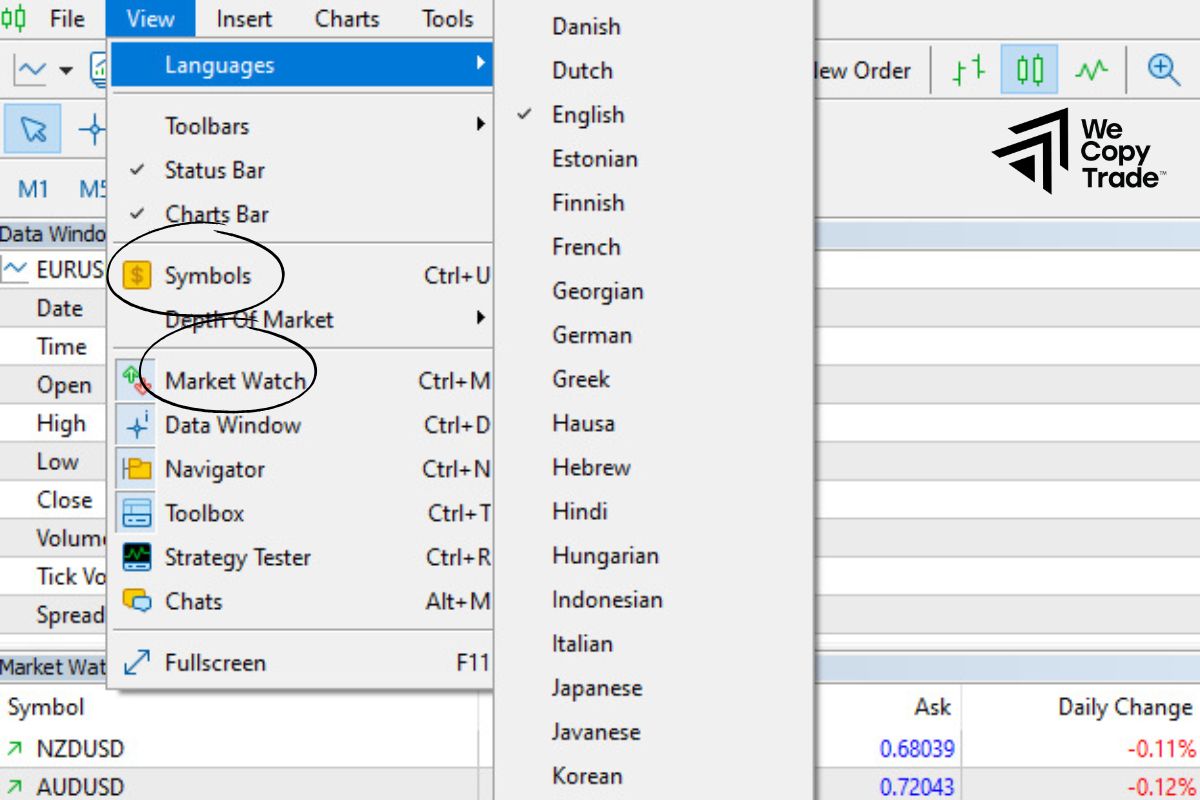The width and height of the screenshot is (1200, 800).
Task: Open the Charts menu
Action: (x=346, y=18)
